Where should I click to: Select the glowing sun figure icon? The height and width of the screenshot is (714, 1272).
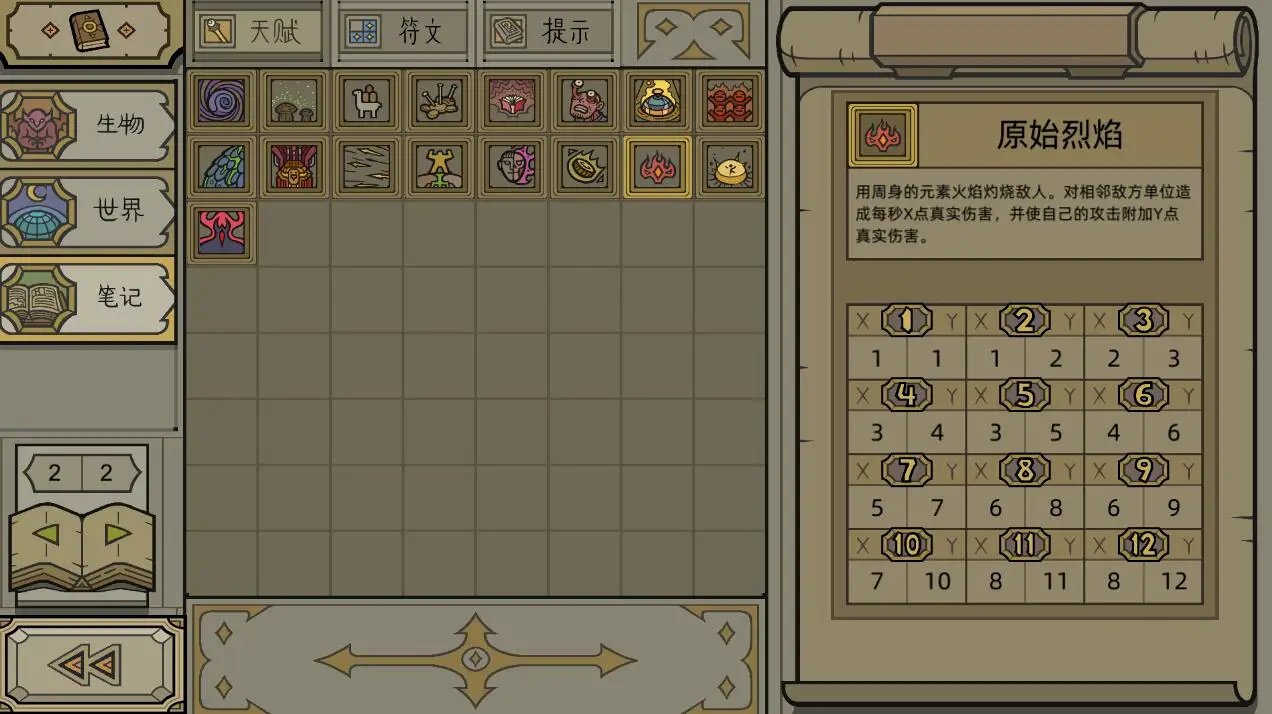730,167
